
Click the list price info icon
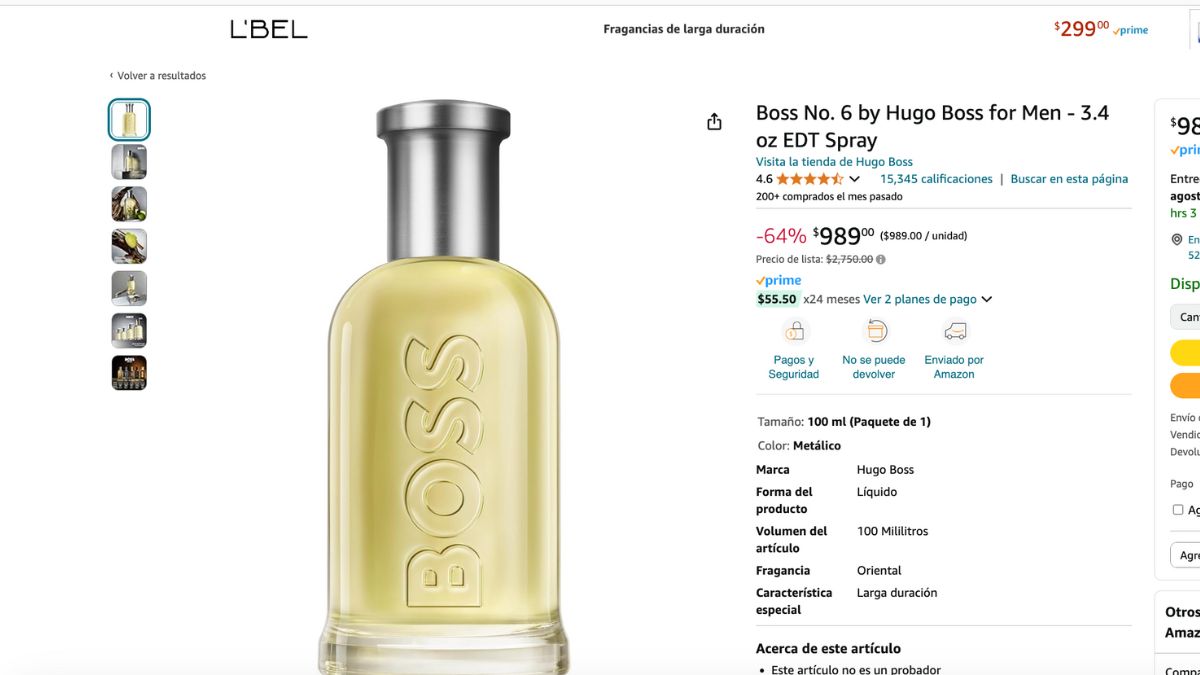(x=881, y=259)
